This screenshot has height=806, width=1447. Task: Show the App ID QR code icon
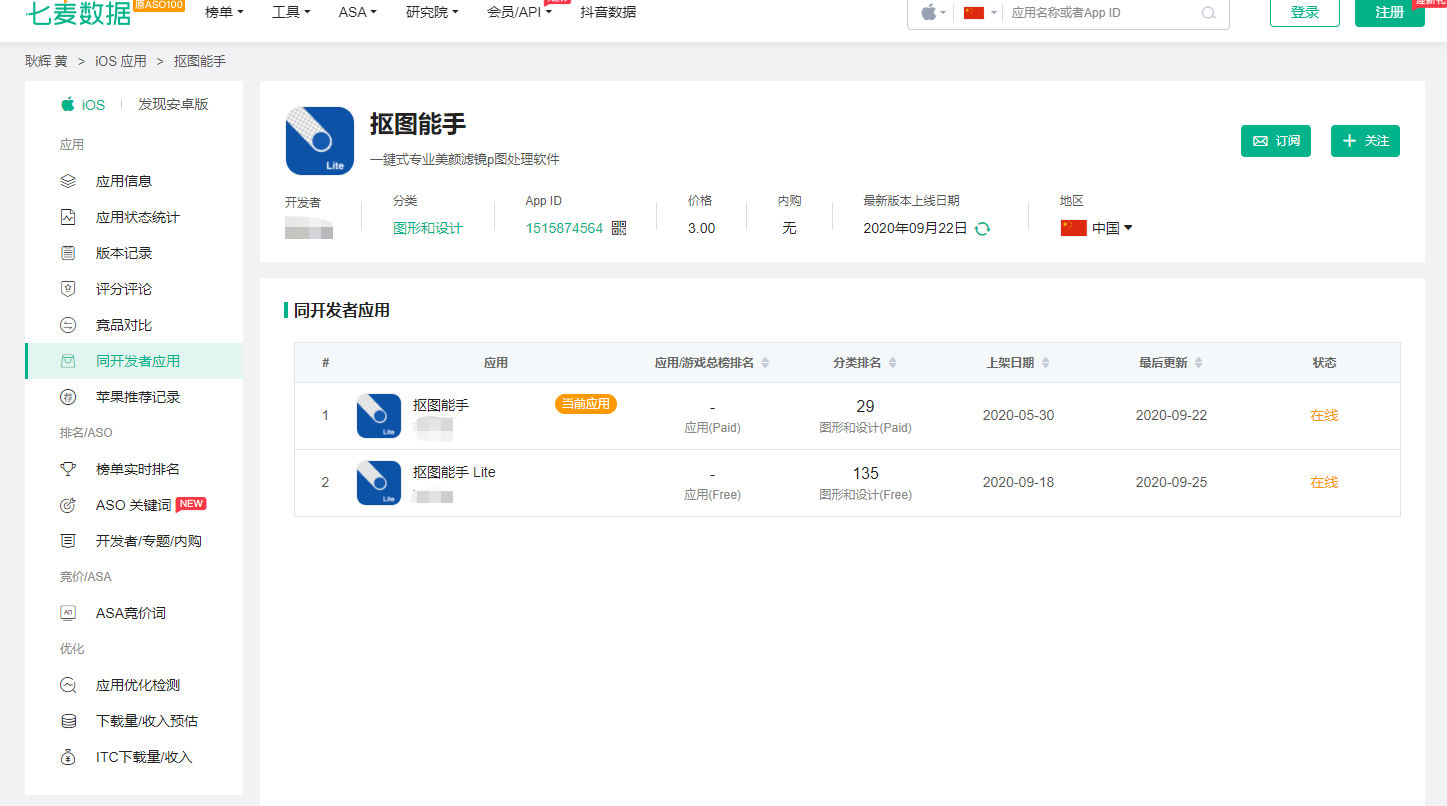[x=619, y=228]
